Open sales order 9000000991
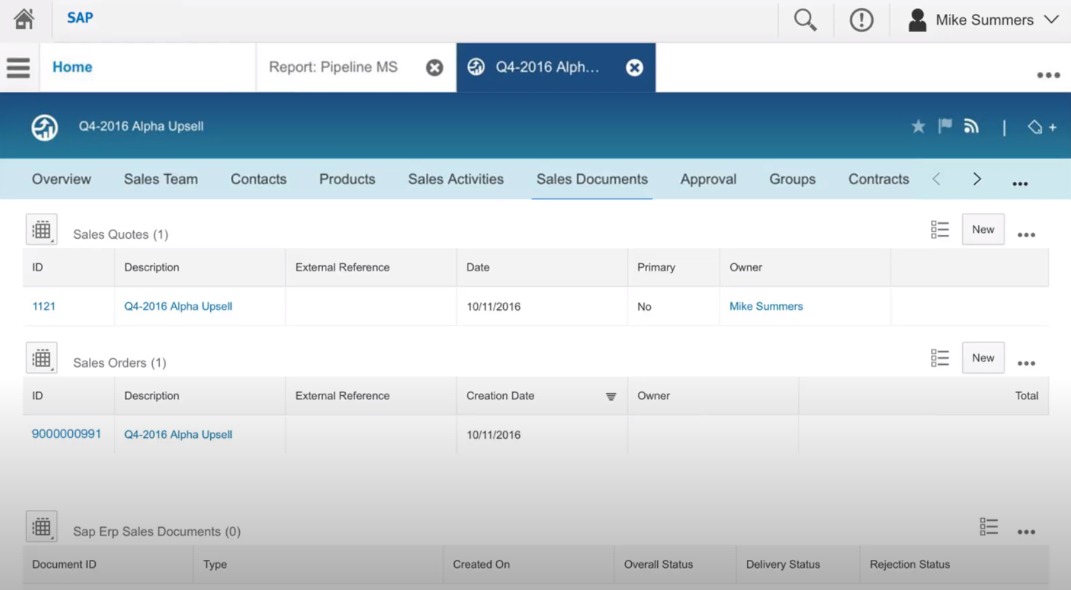The height and width of the screenshot is (590, 1071). 67,434
